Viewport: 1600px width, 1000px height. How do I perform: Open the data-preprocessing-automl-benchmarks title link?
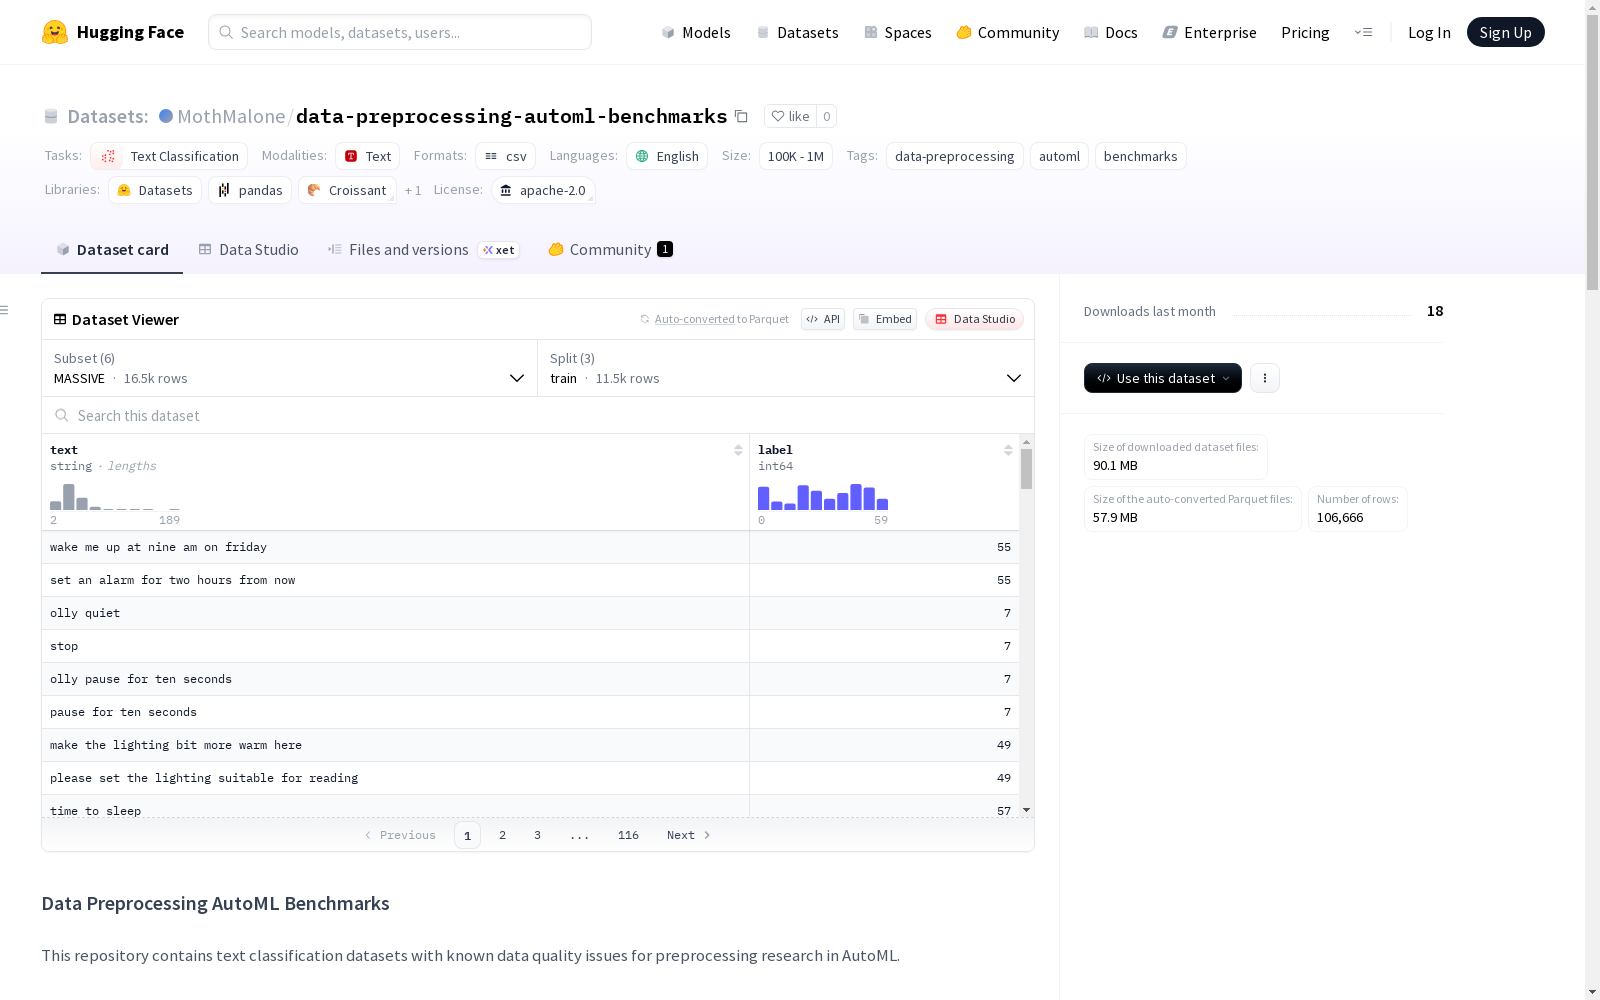(512, 116)
